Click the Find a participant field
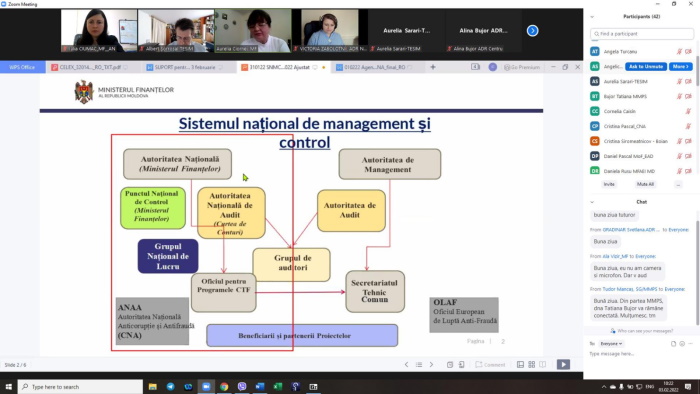The width and height of the screenshot is (700, 394). pos(642,34)
